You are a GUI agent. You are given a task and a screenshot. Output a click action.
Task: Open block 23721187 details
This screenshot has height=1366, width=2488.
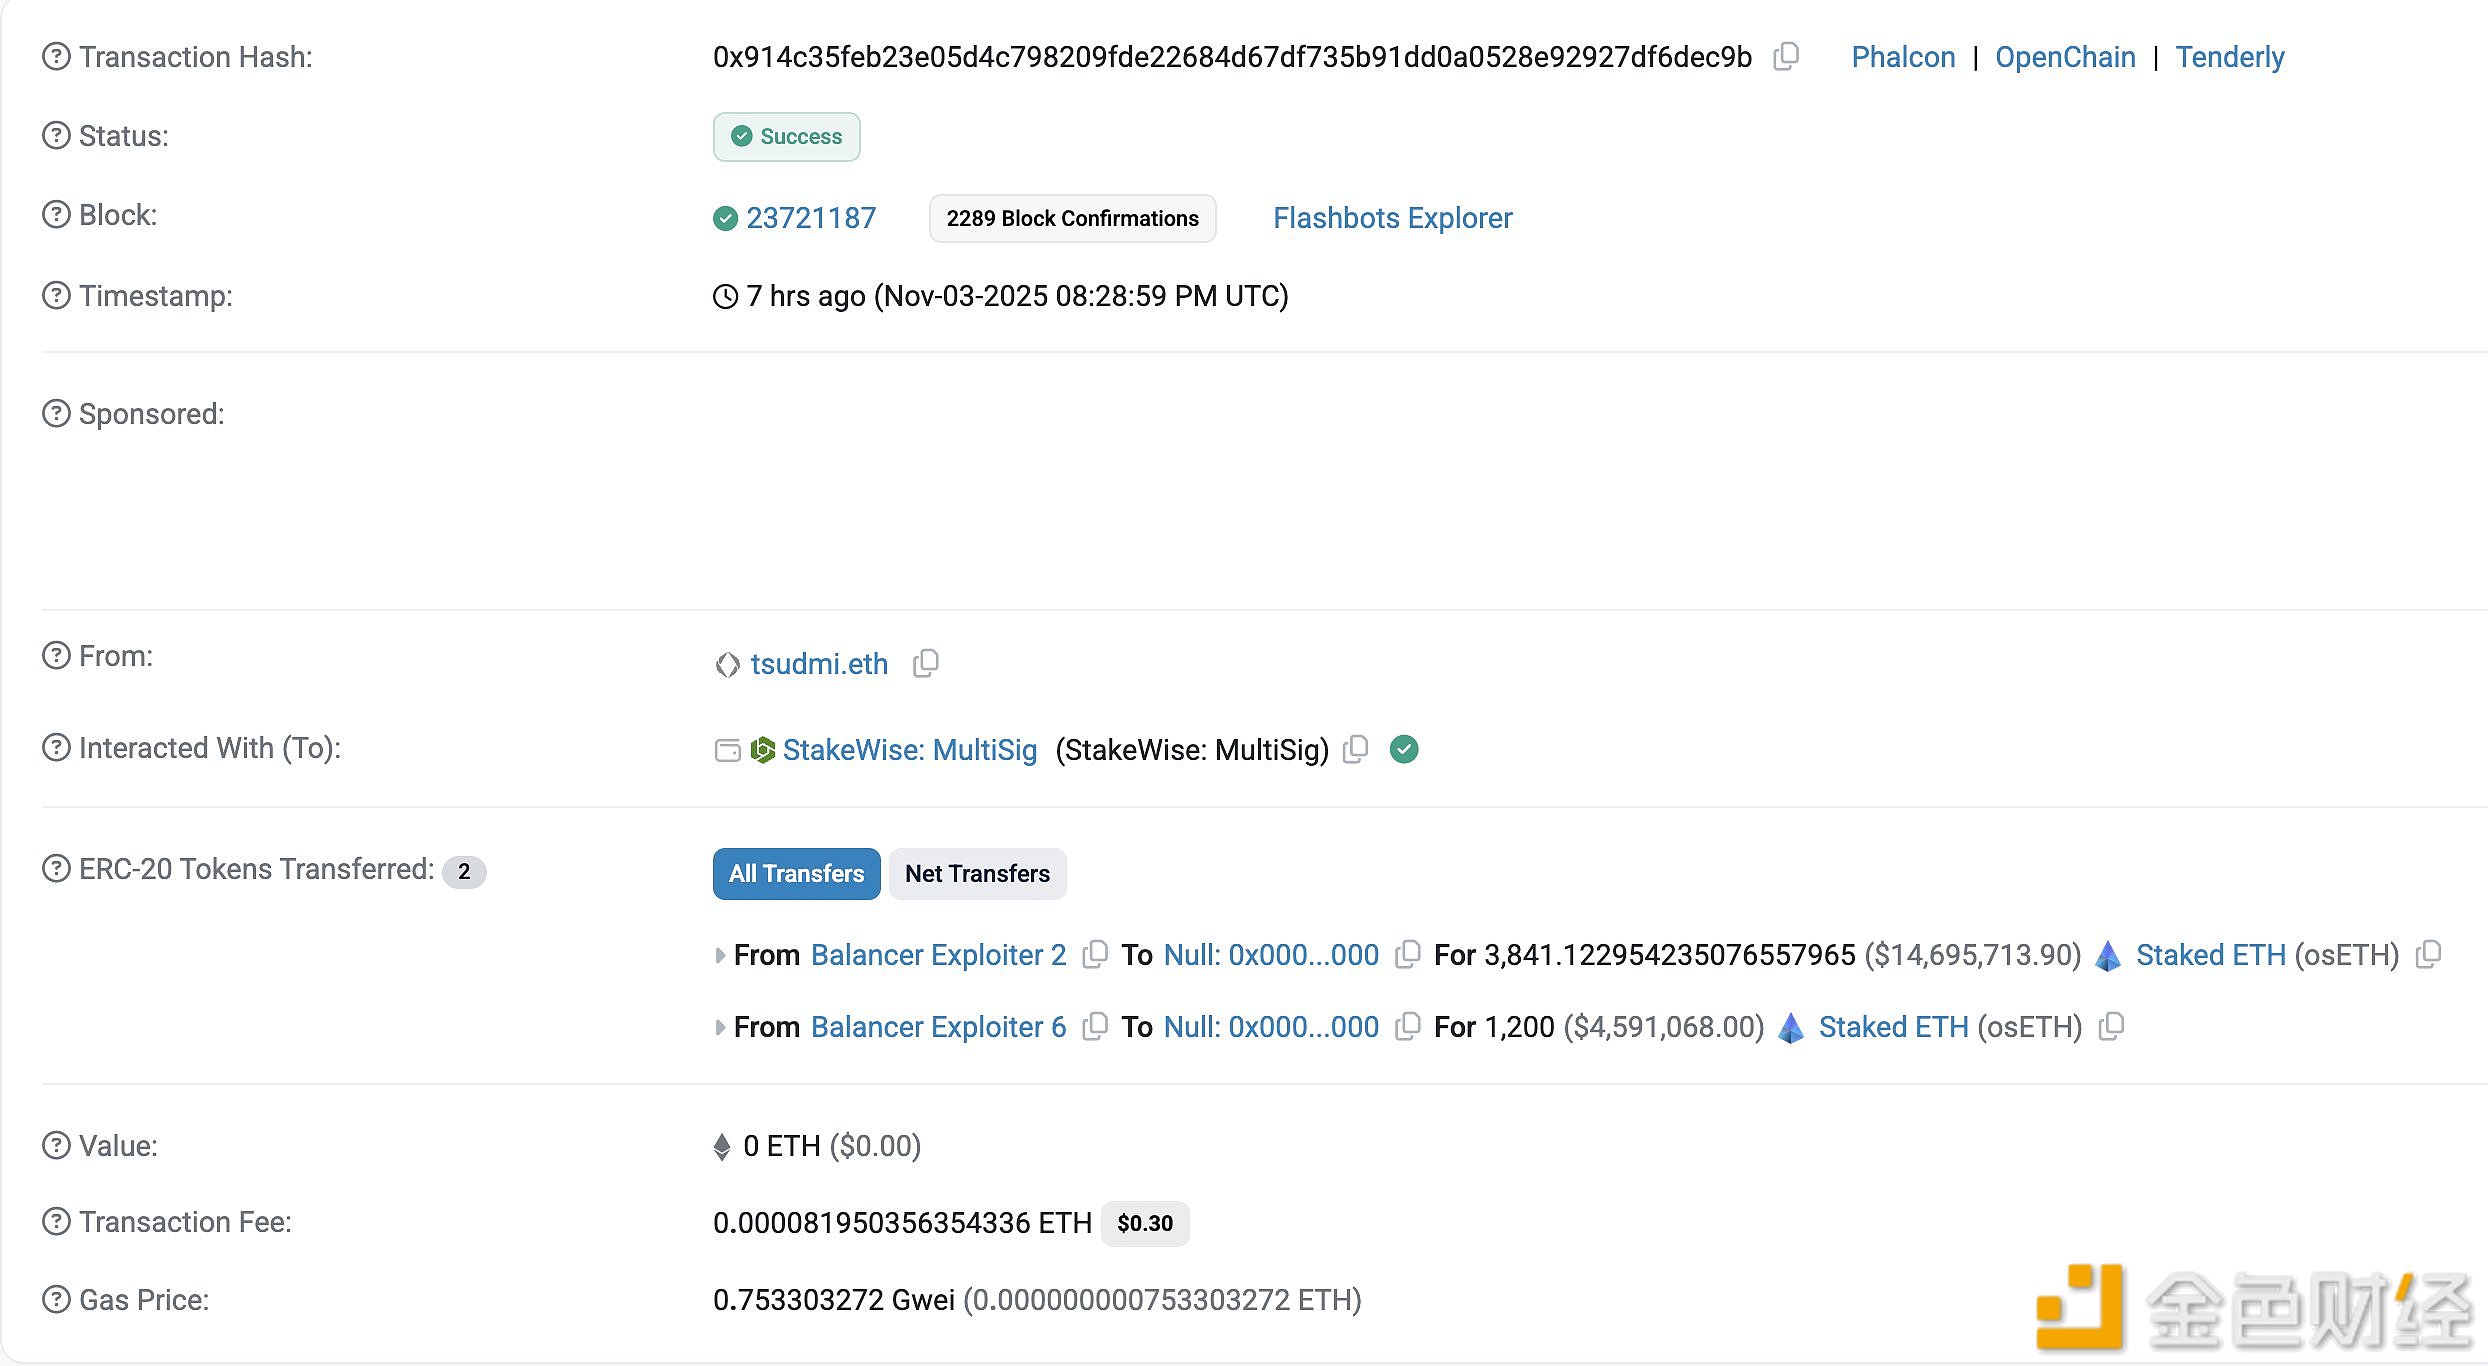point(810,218)
